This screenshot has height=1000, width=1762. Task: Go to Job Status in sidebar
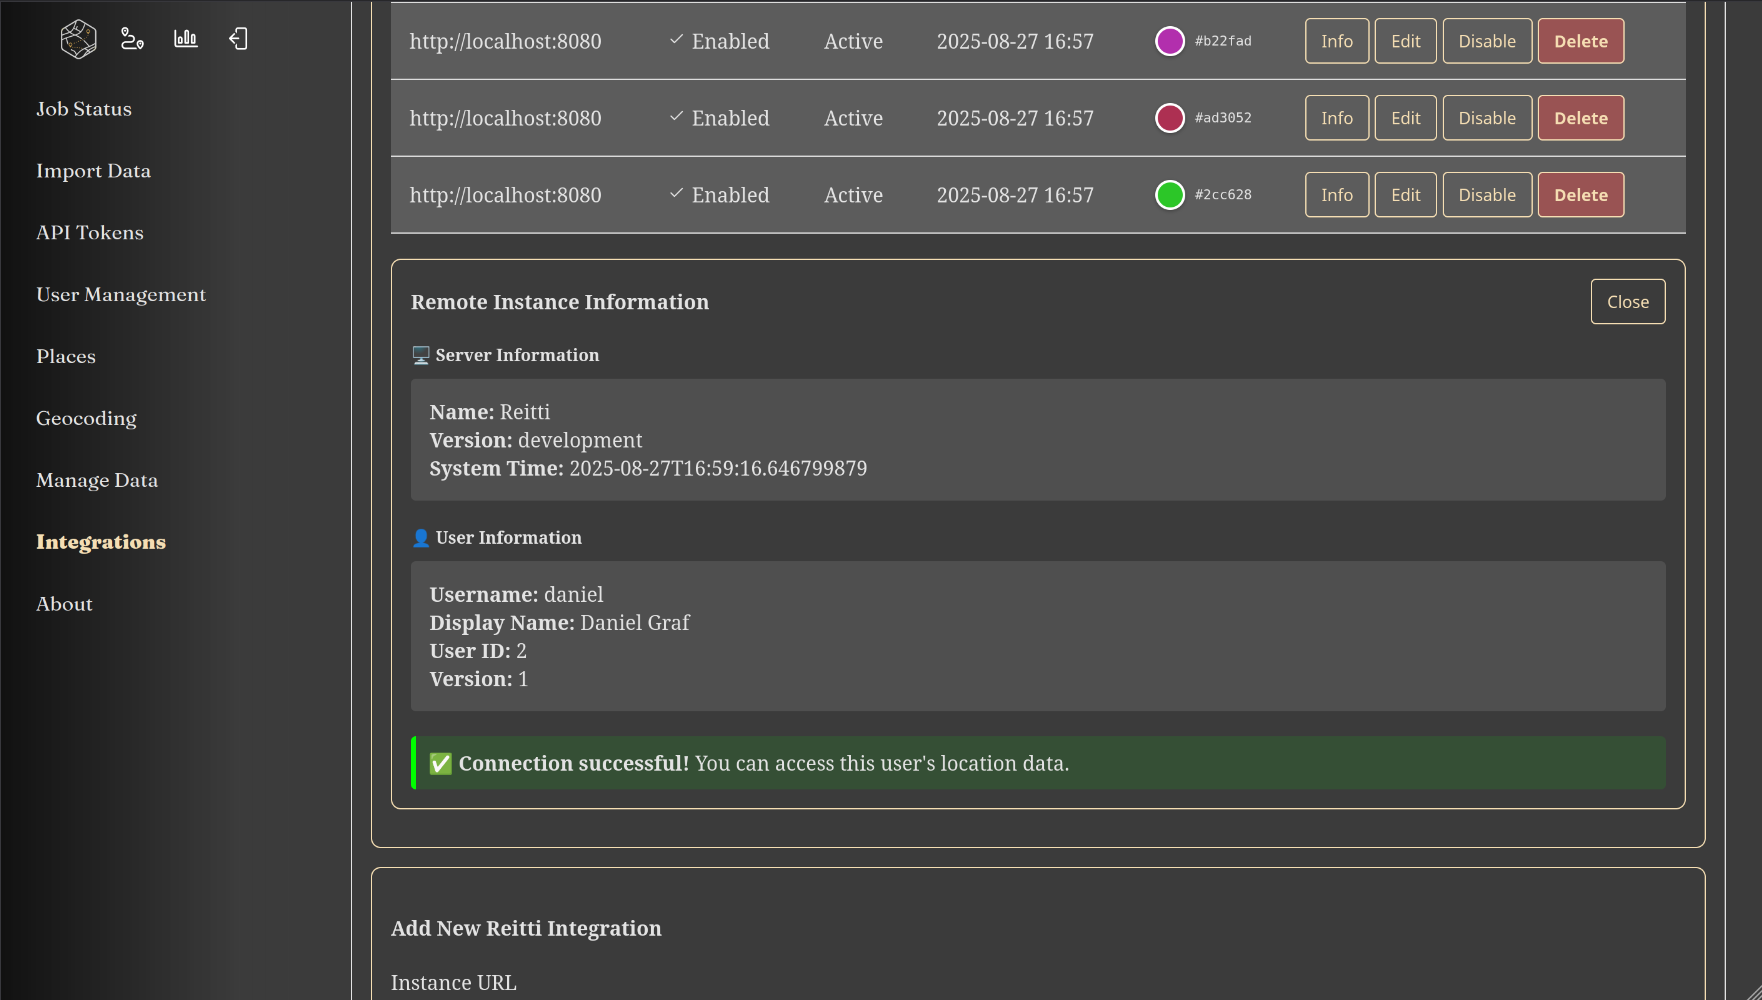(x=84, y=109)
